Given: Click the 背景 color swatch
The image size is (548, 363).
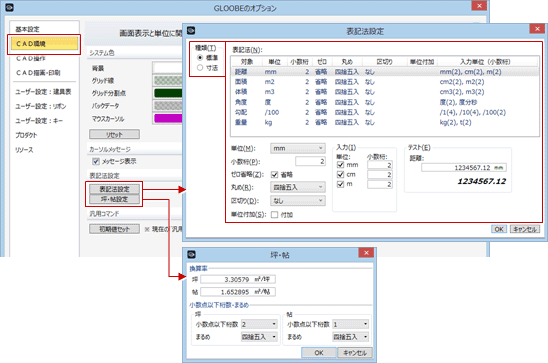Looking at the screenshot, I should [x=168, y=68].
